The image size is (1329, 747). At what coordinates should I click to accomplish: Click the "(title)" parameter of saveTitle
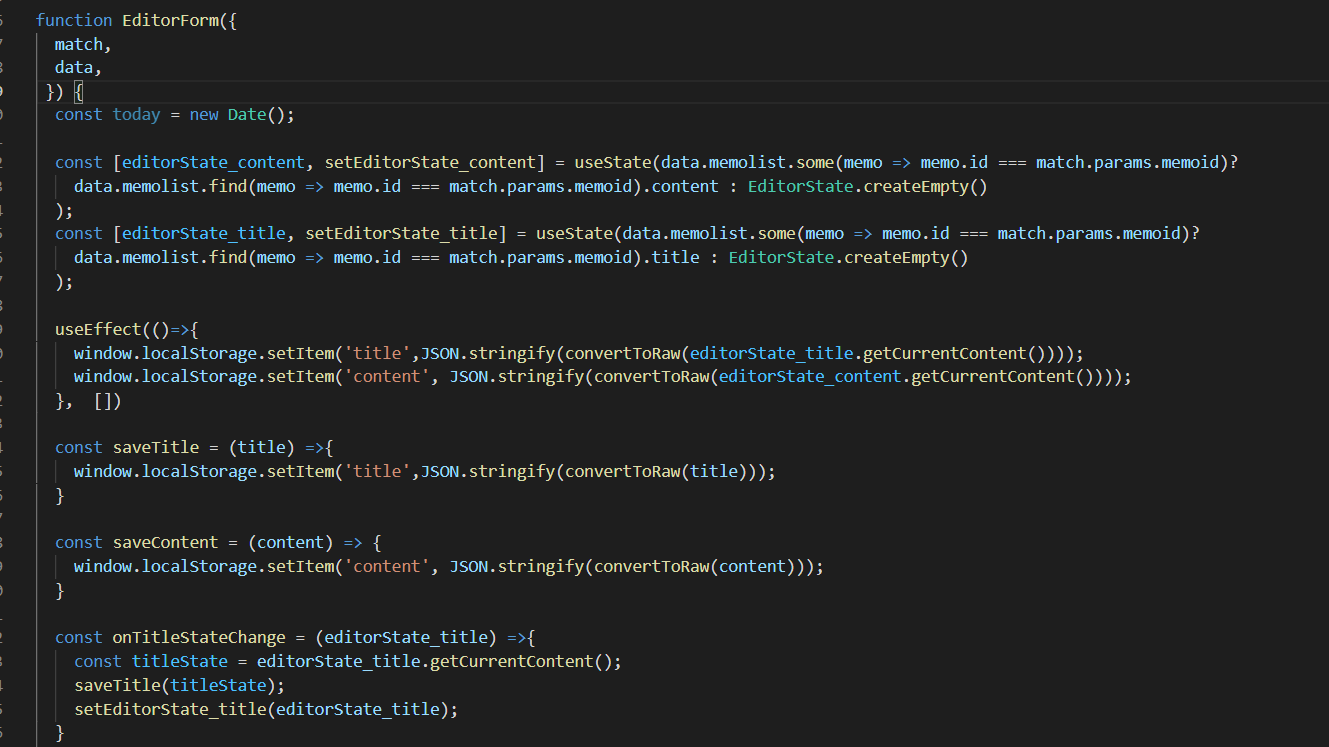(262, 448)
